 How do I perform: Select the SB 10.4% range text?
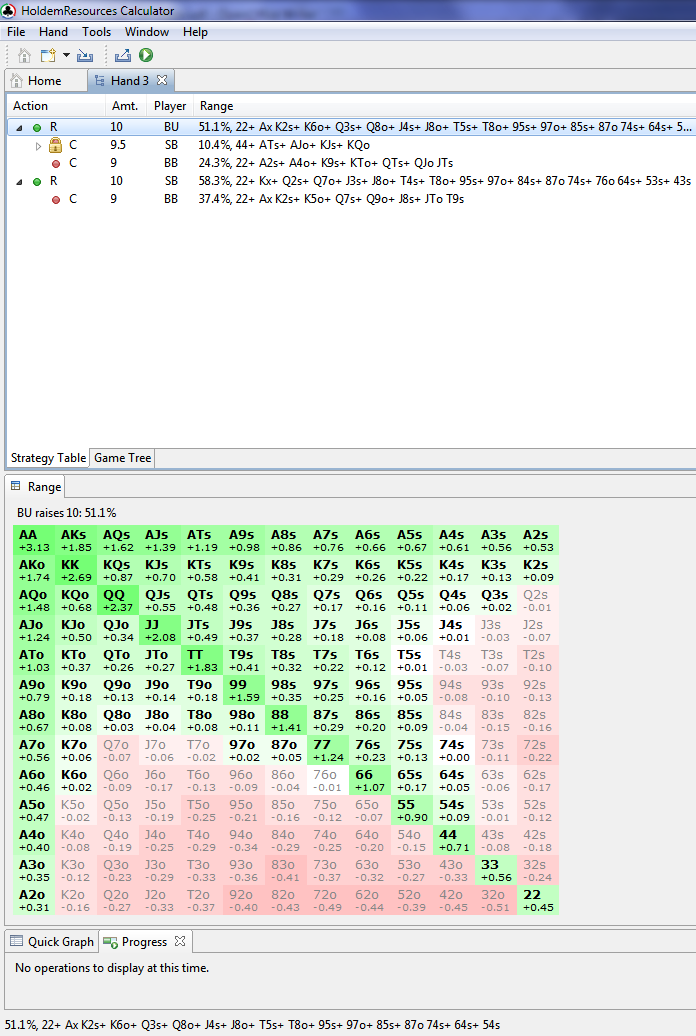click(x=284, y=145)
